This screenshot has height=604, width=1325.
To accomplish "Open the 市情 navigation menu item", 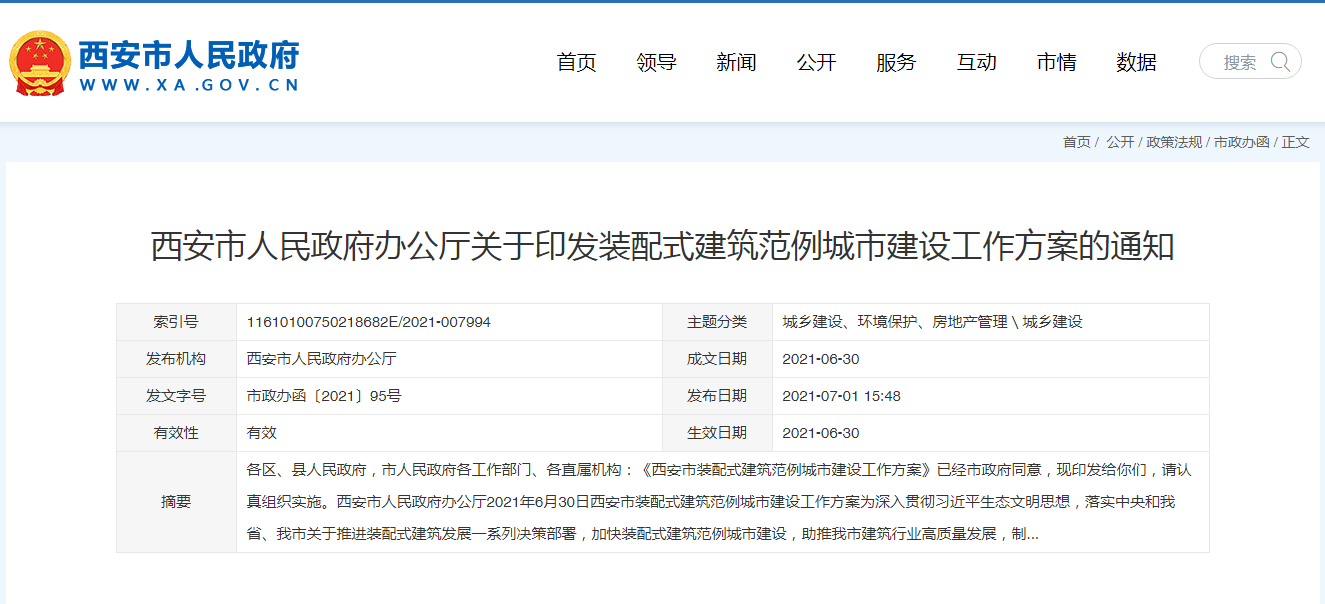I will pos(1056,62).
